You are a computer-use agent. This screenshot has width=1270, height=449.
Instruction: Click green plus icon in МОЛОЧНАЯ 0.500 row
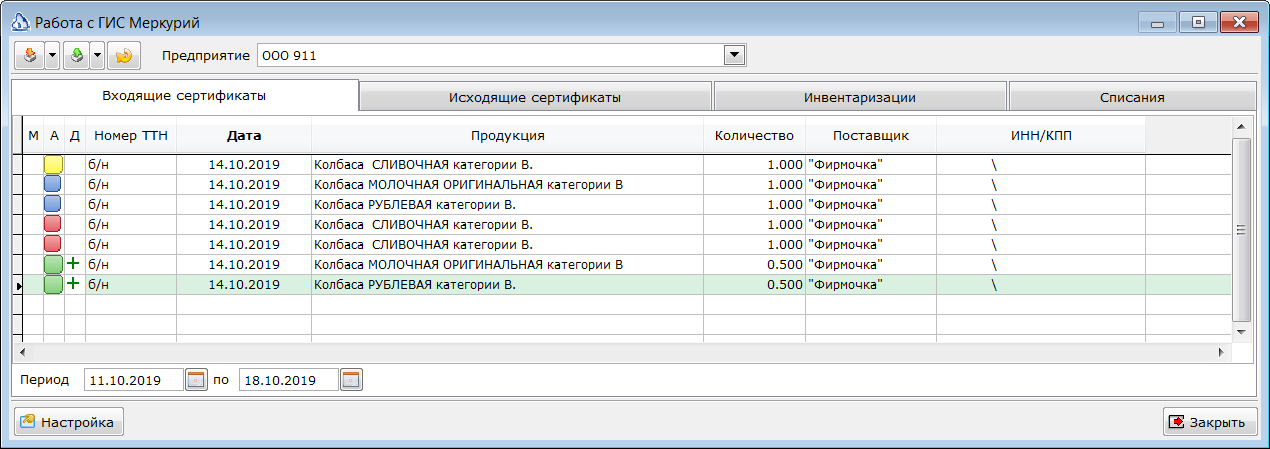[x=73, y=264]
